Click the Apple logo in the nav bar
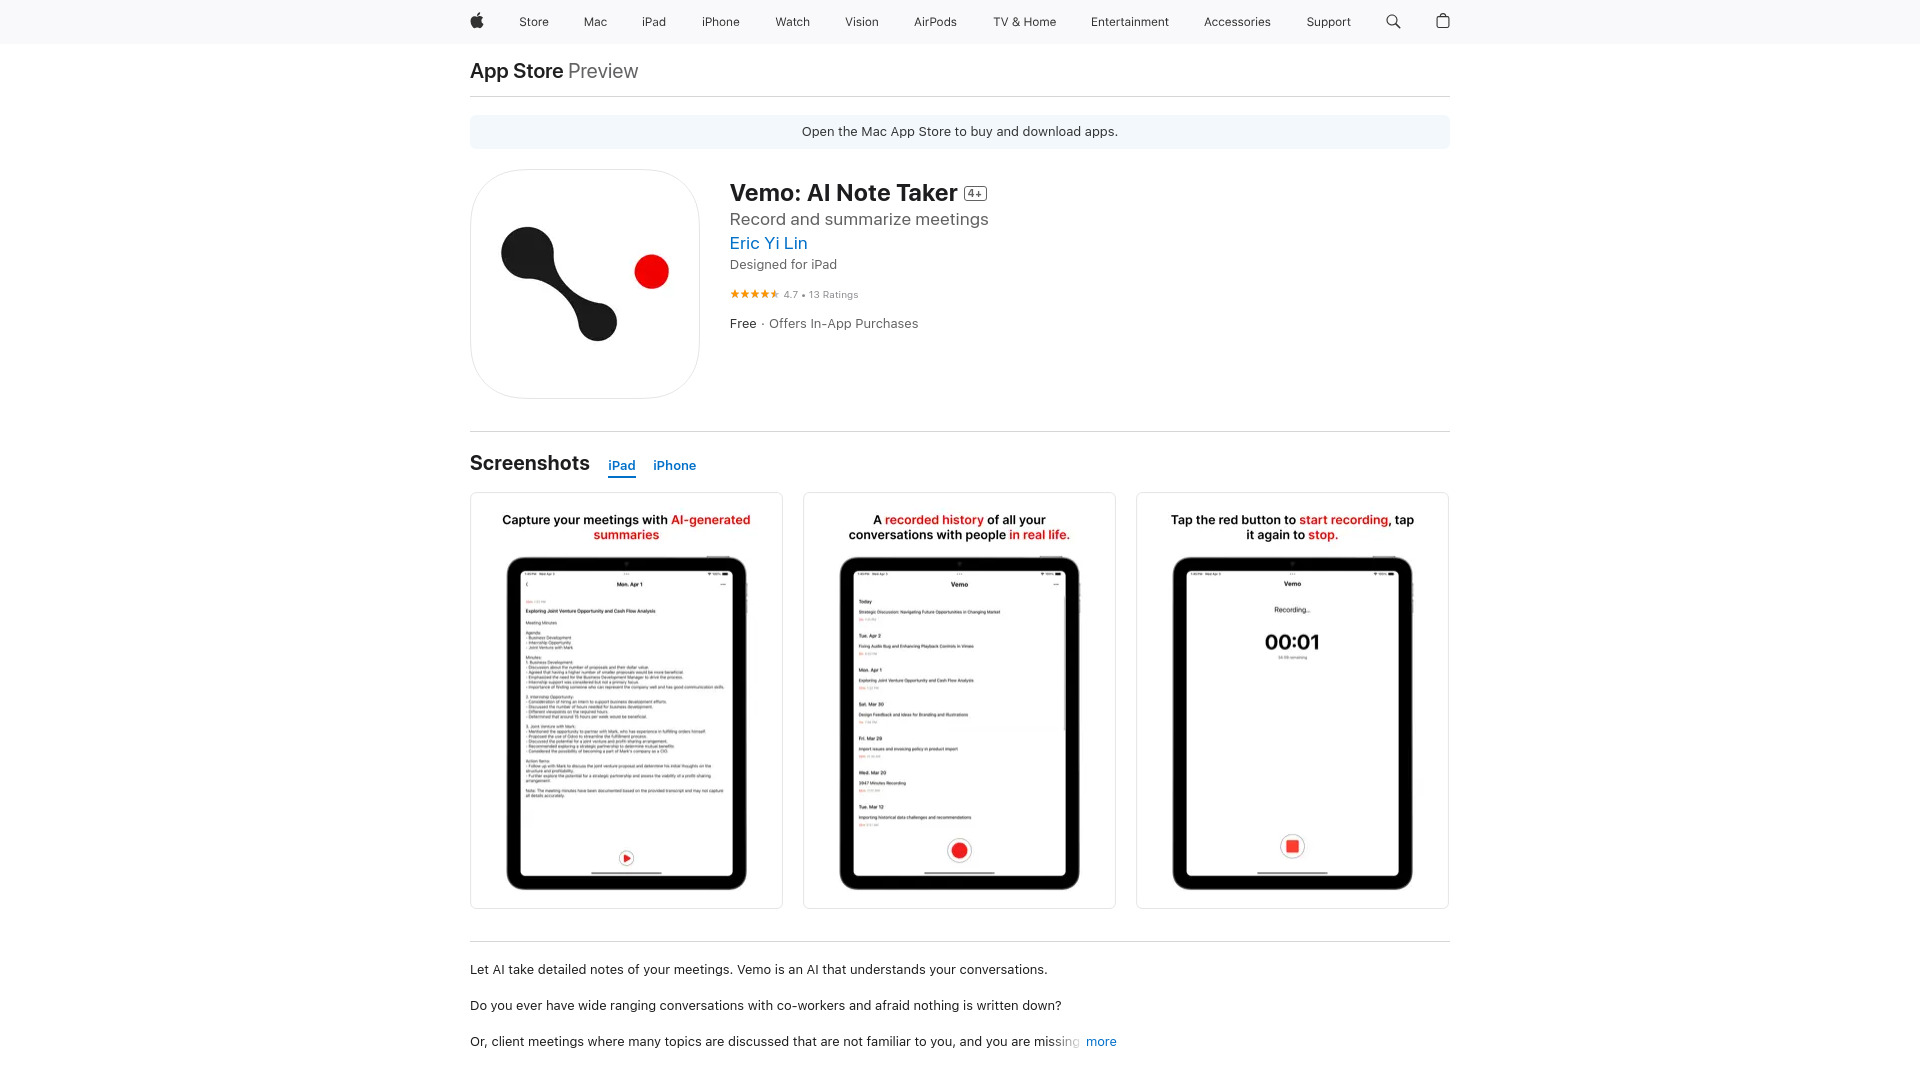 [476, 21]
